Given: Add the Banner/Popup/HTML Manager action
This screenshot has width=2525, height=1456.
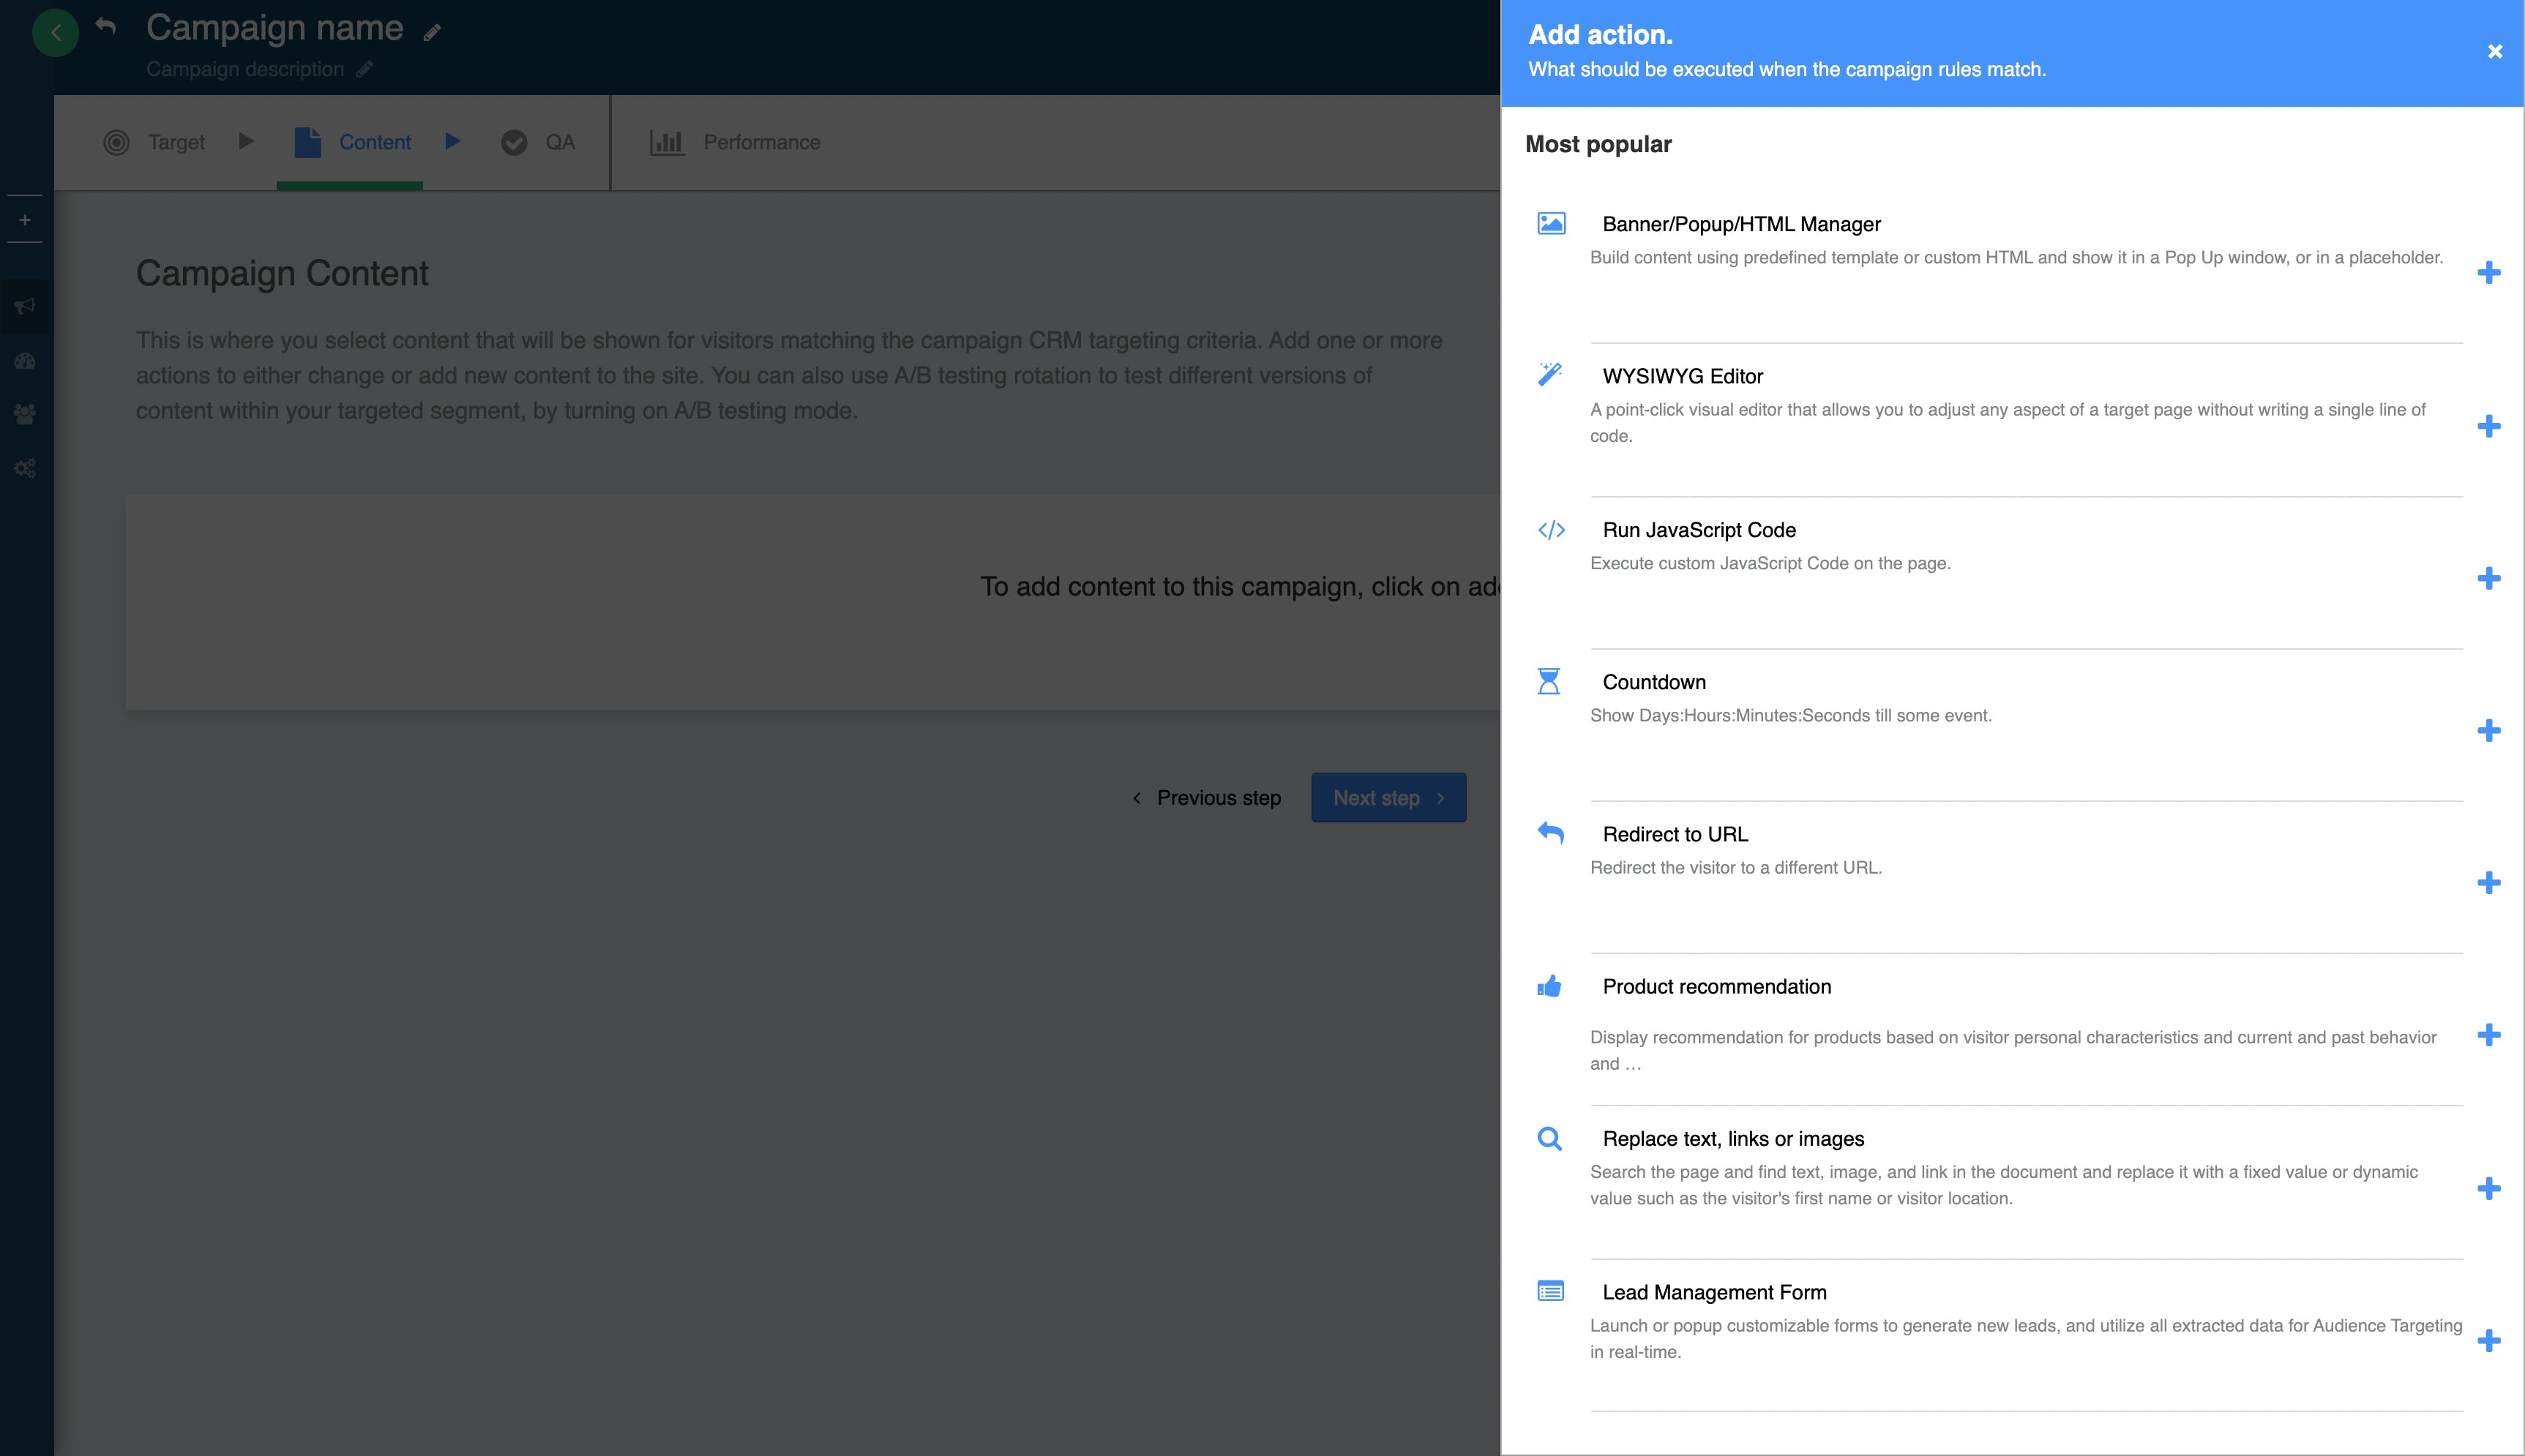Looking at the screenshot, I should [2488, 273].
